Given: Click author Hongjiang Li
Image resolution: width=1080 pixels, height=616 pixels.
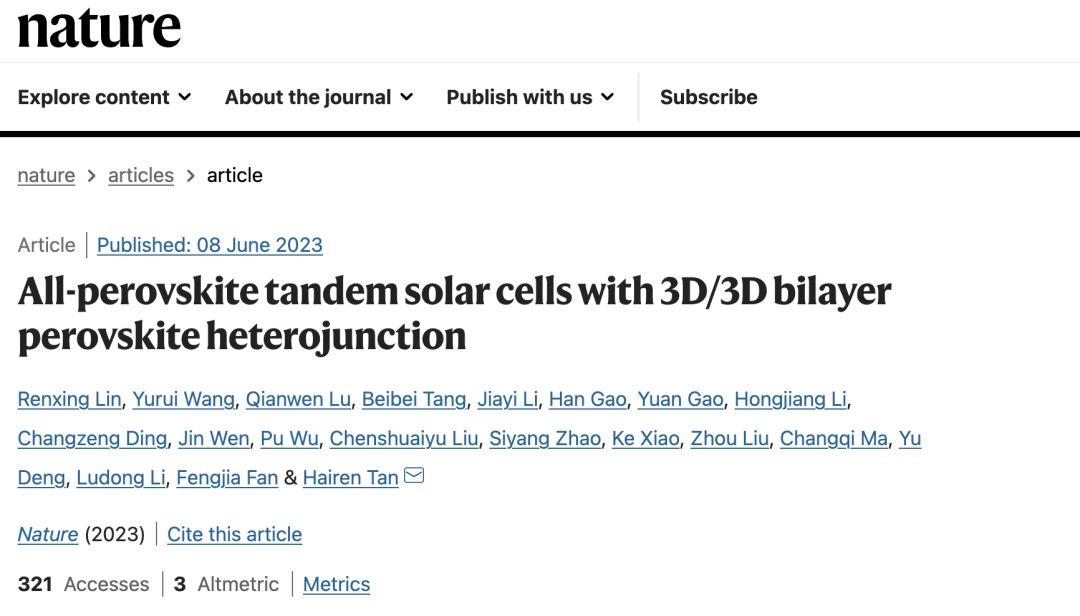Looking at the screenshot, I should [x=791, y=399].
